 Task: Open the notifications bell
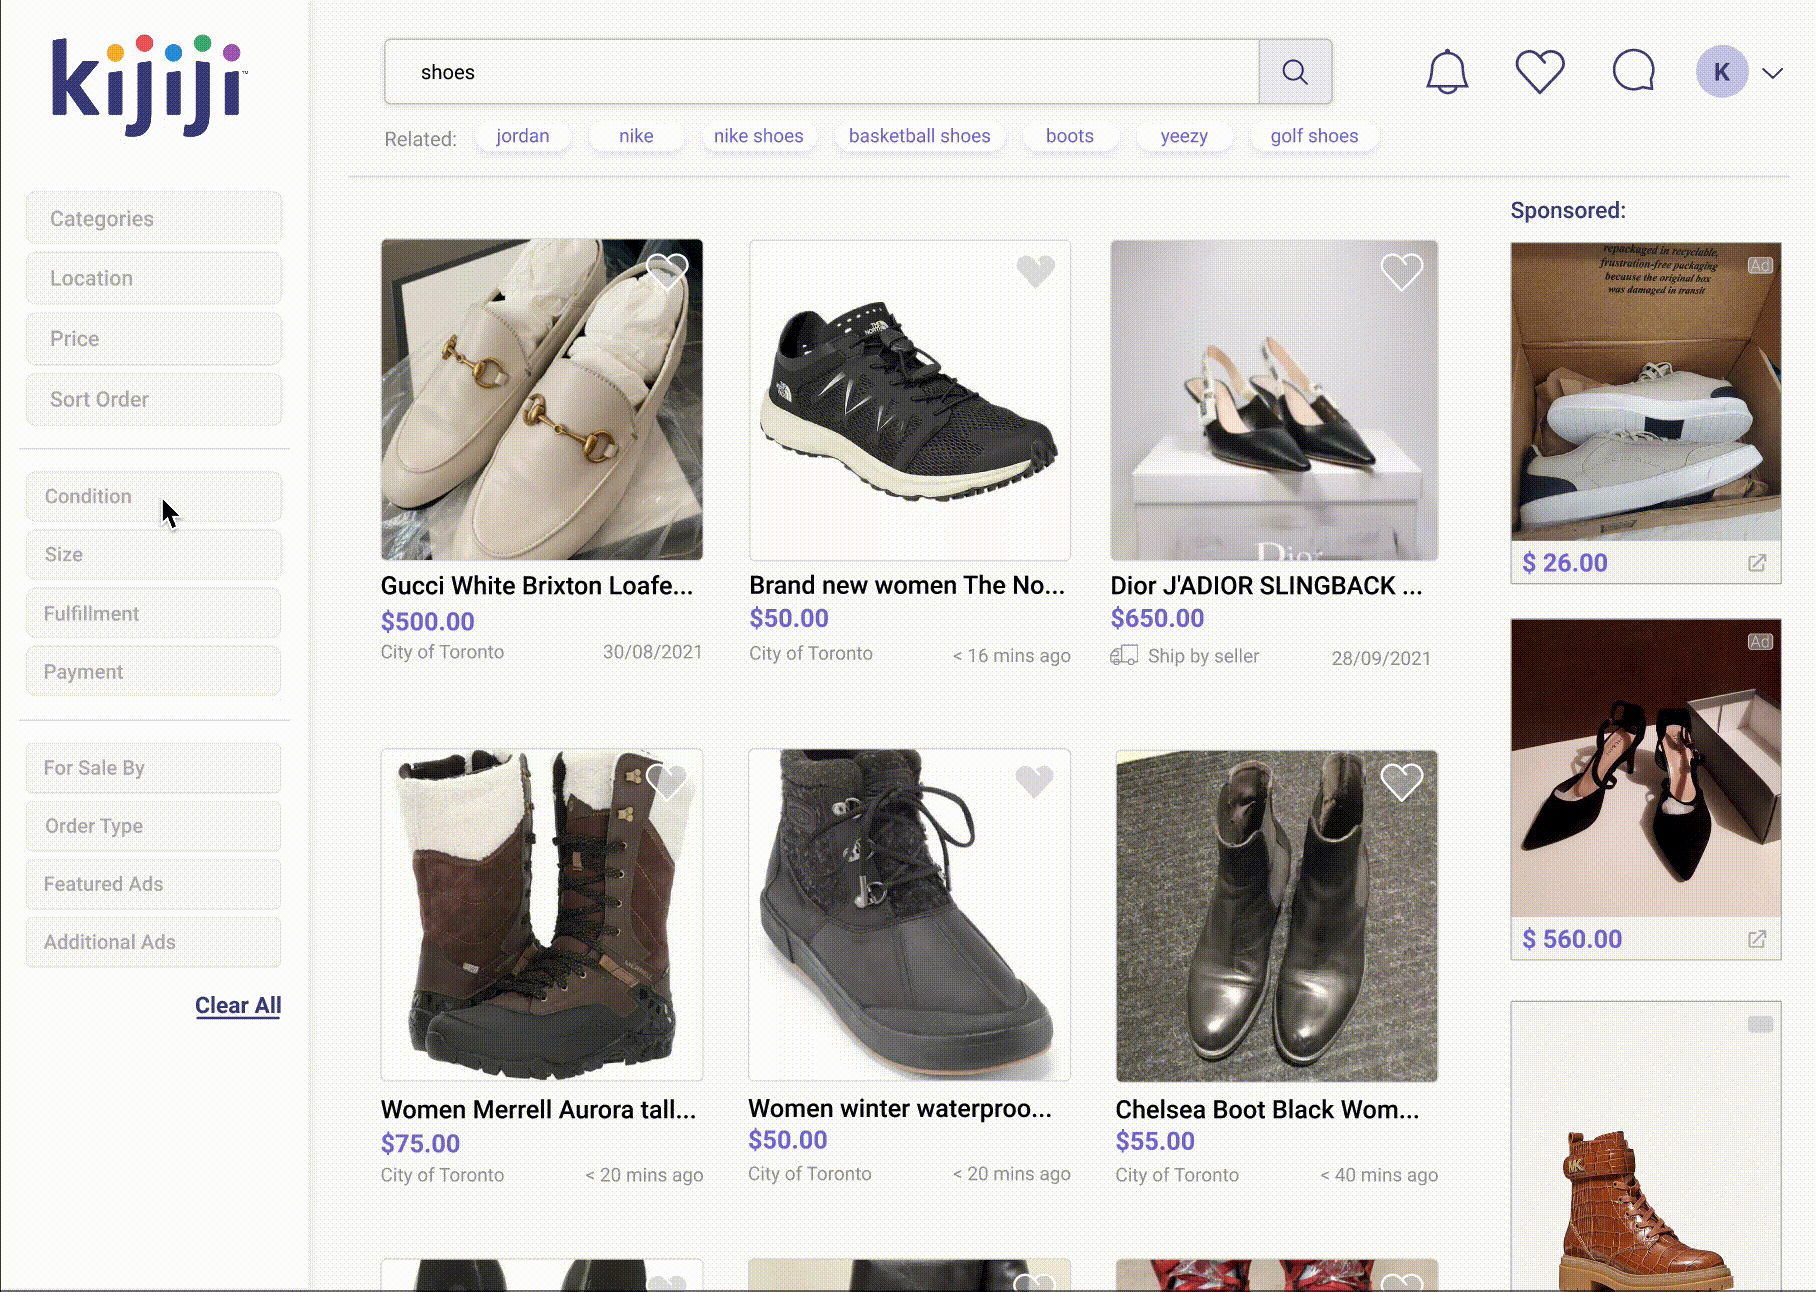(1447, 72)
